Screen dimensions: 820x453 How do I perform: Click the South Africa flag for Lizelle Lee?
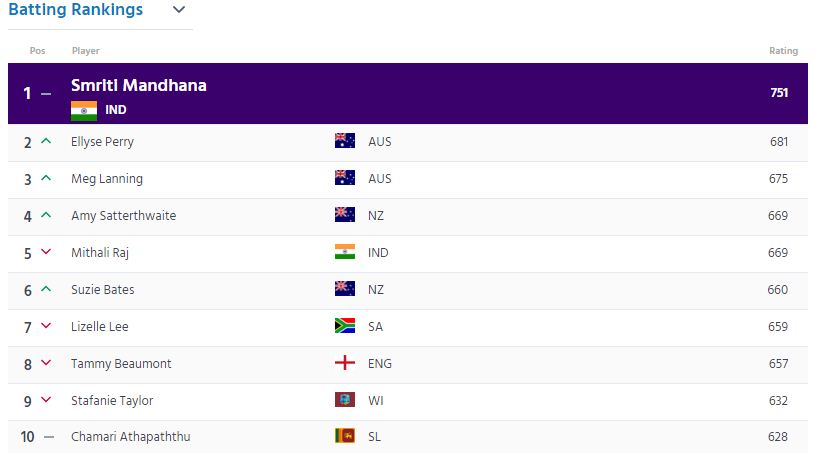click(x=345, y=325)
